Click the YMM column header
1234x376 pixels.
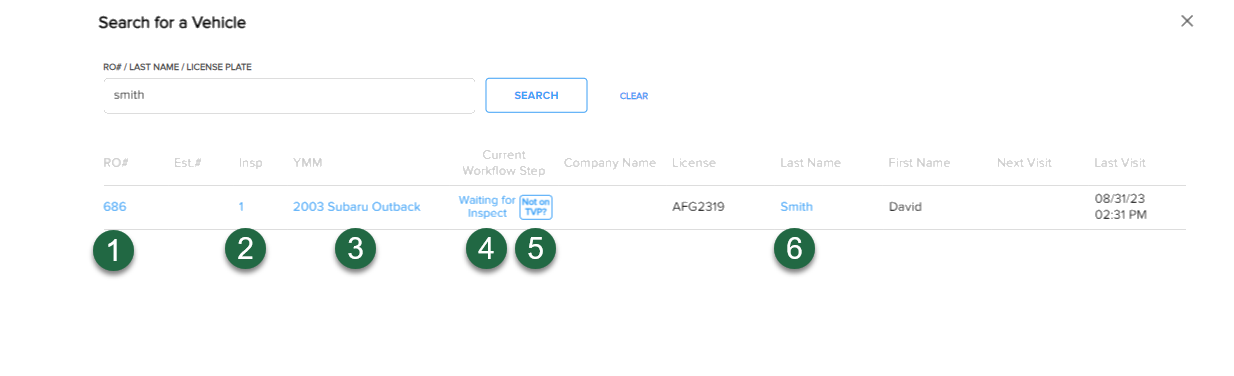[307, 163]
